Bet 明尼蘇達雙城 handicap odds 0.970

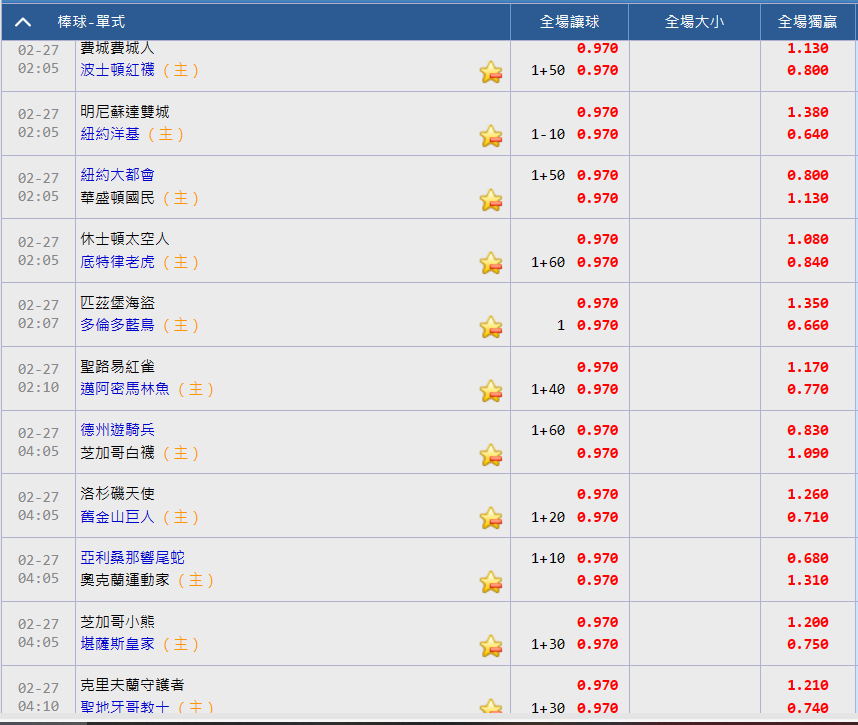pos(598,112)
